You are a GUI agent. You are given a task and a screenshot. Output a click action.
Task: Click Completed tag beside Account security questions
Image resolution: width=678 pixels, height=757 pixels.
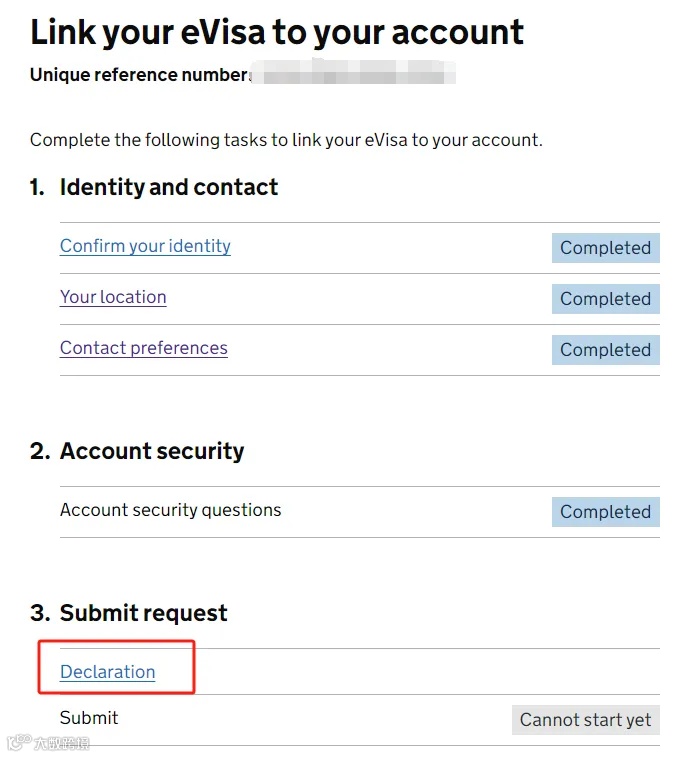tap(606, 512)
